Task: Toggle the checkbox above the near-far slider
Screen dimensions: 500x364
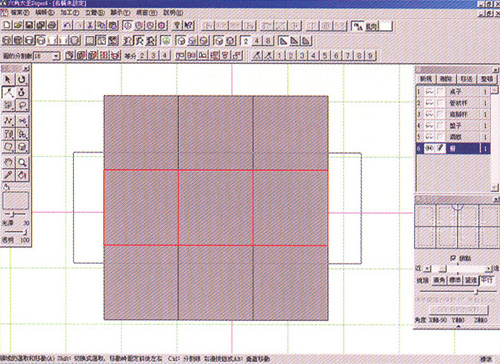Action: [x=453, y=258]
